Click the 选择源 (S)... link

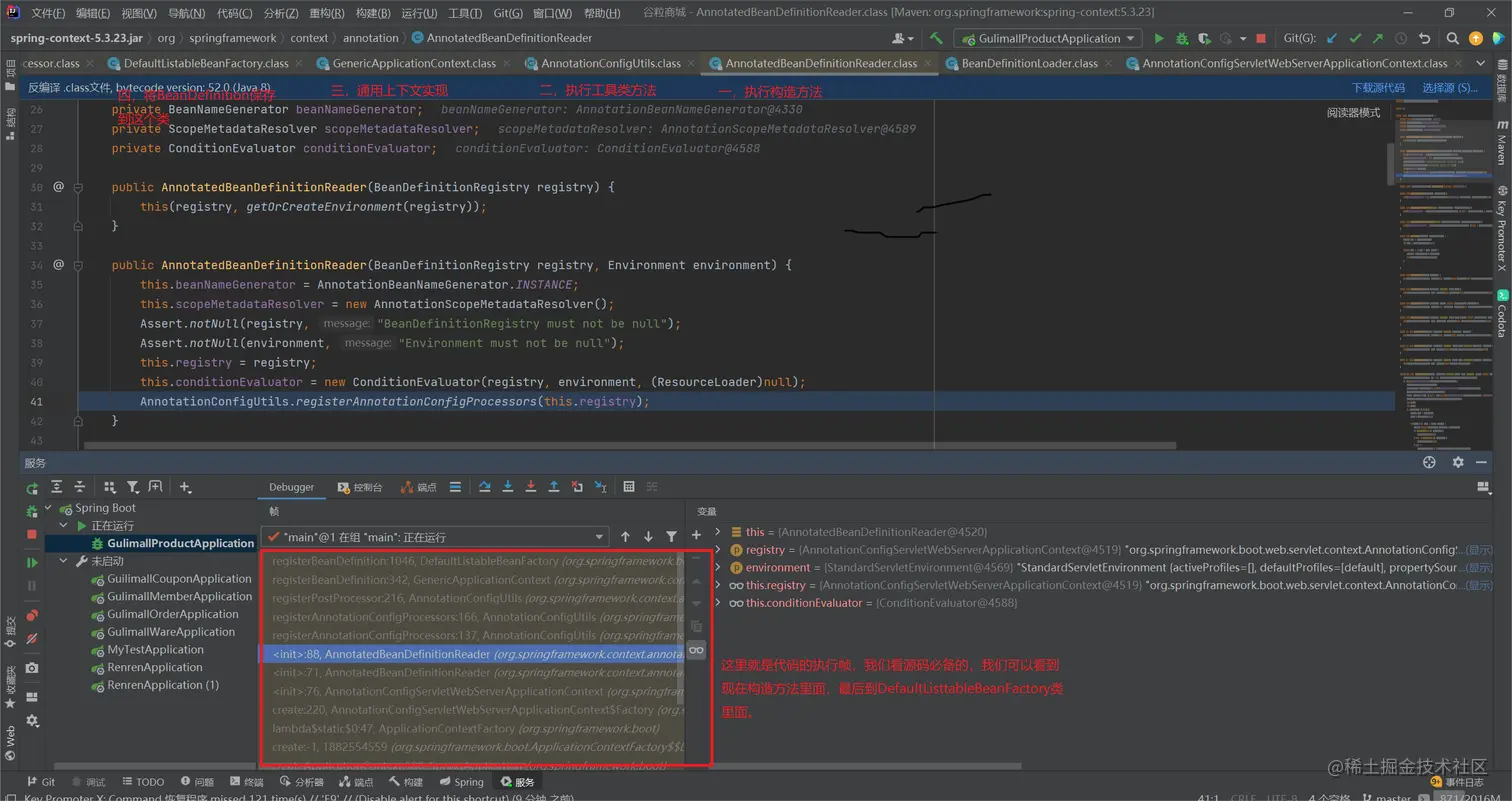coord(1449,88)
